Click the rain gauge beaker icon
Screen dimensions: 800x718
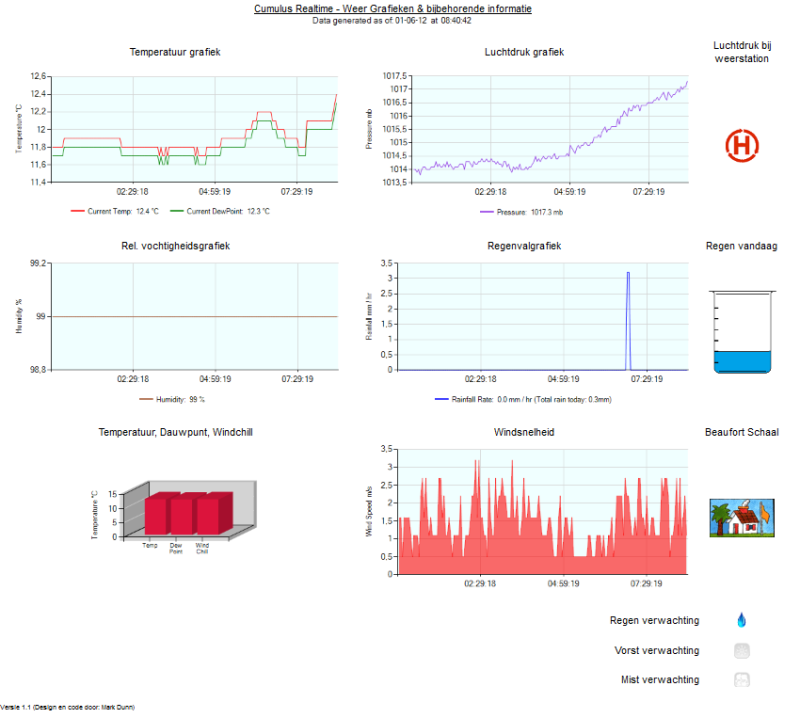741,333
